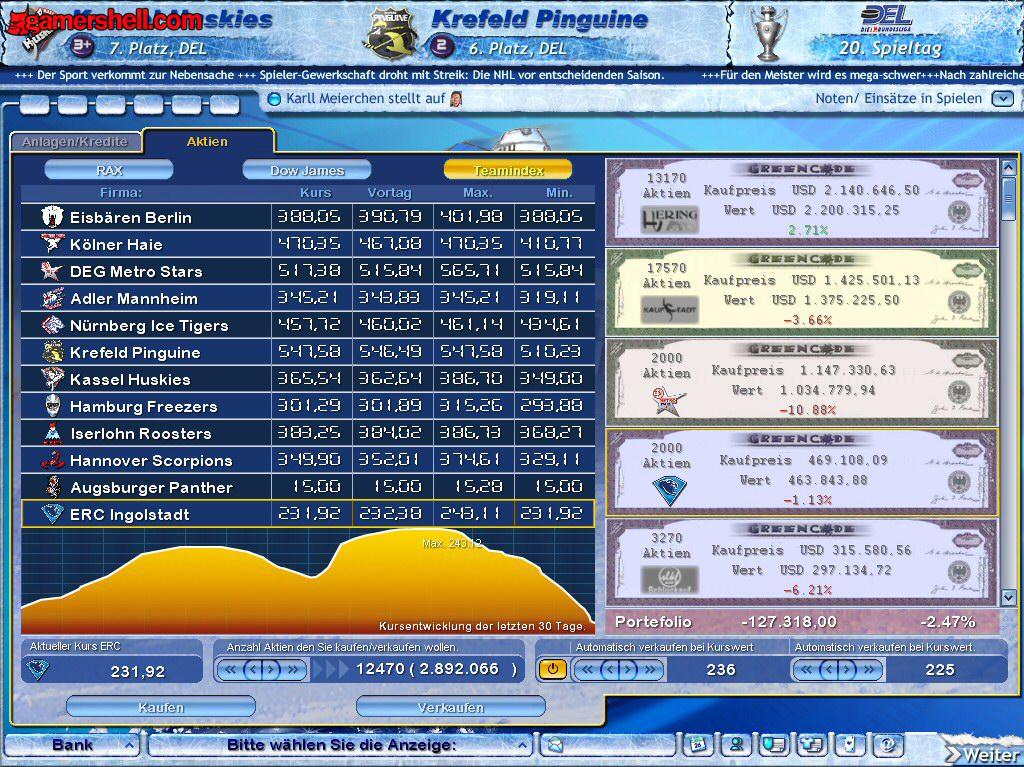Switch to the Anlagen/Kredite tab

[75, 142]
